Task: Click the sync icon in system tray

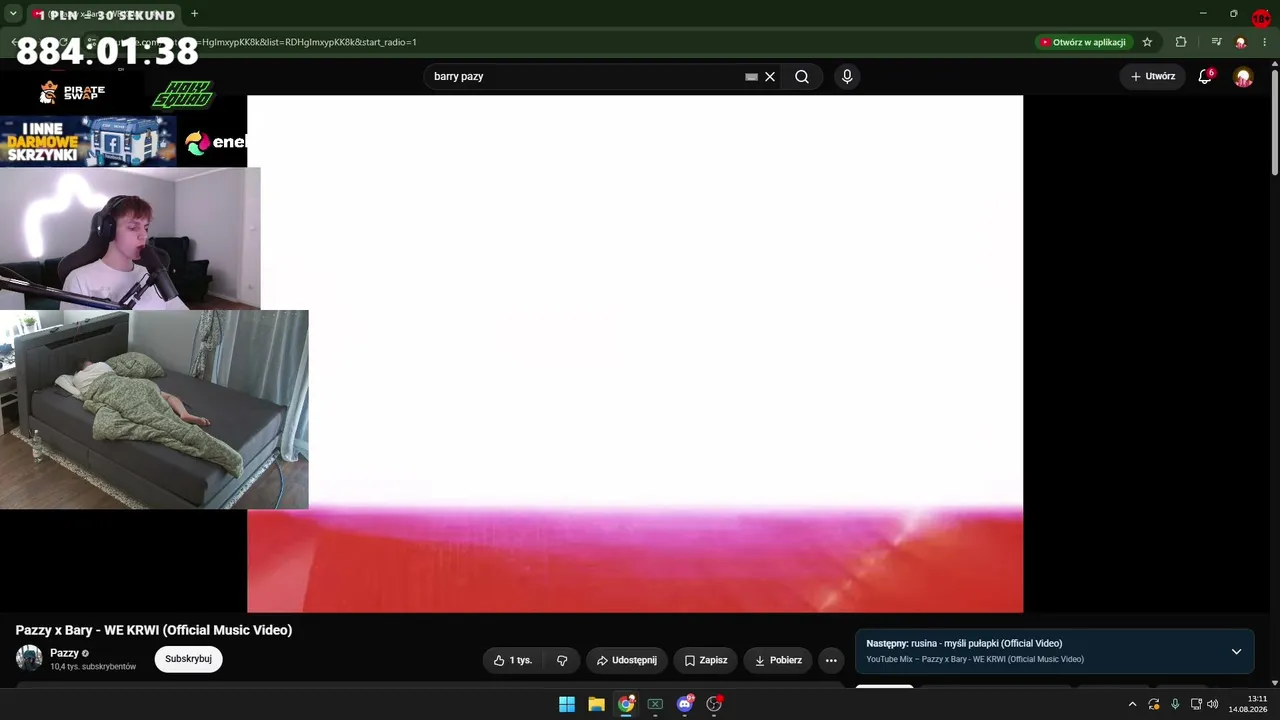Action: (x=1154, y=704)
